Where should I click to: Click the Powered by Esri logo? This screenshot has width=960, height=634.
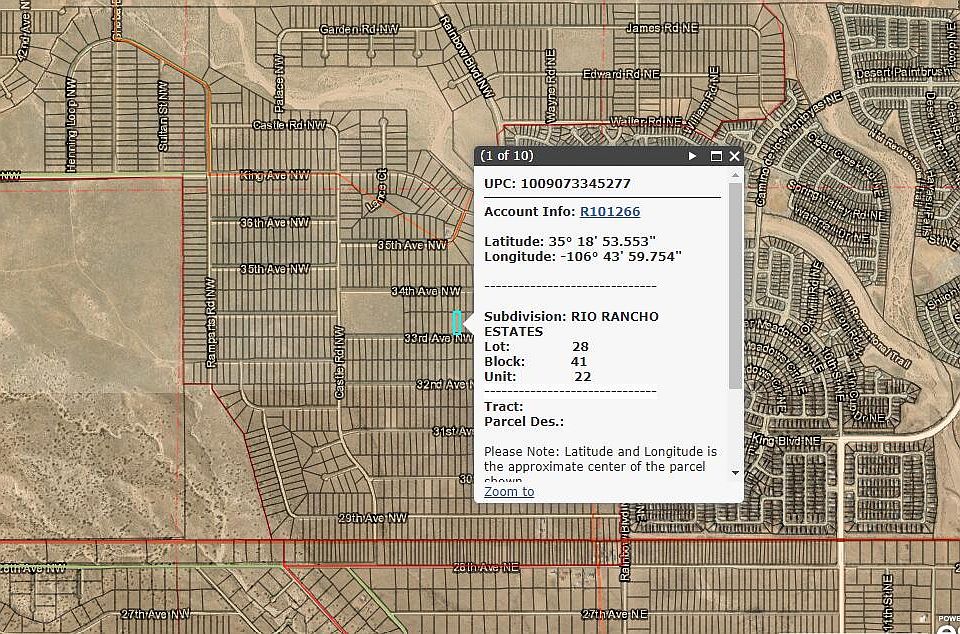948,623
